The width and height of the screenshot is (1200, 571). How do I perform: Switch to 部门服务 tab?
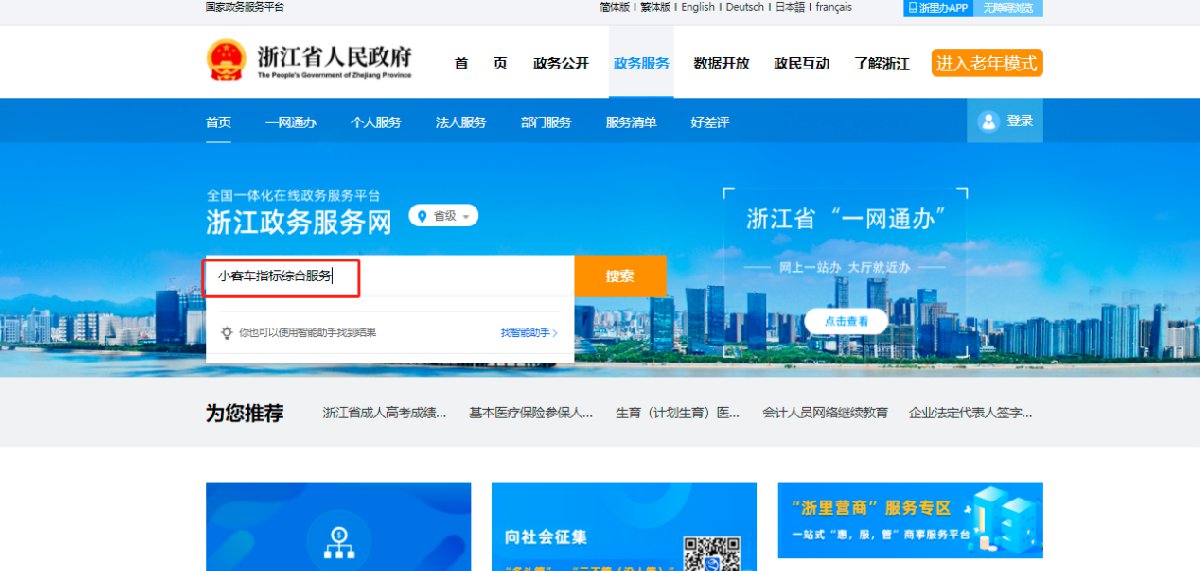(x=546, y=122)
